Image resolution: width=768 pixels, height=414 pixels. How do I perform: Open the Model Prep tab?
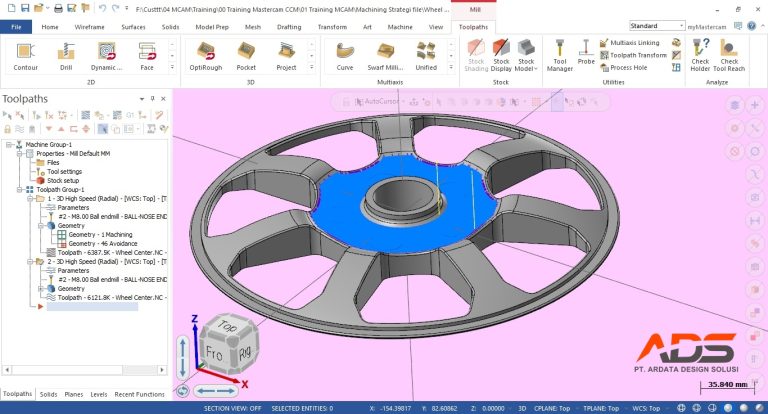[x=212, y=27]
